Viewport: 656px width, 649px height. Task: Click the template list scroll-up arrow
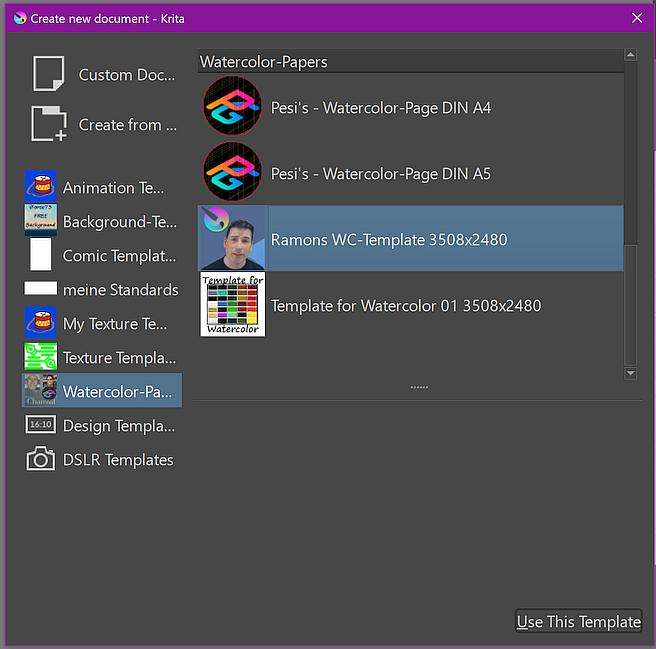pyautogui.click(x=630, y=54)
